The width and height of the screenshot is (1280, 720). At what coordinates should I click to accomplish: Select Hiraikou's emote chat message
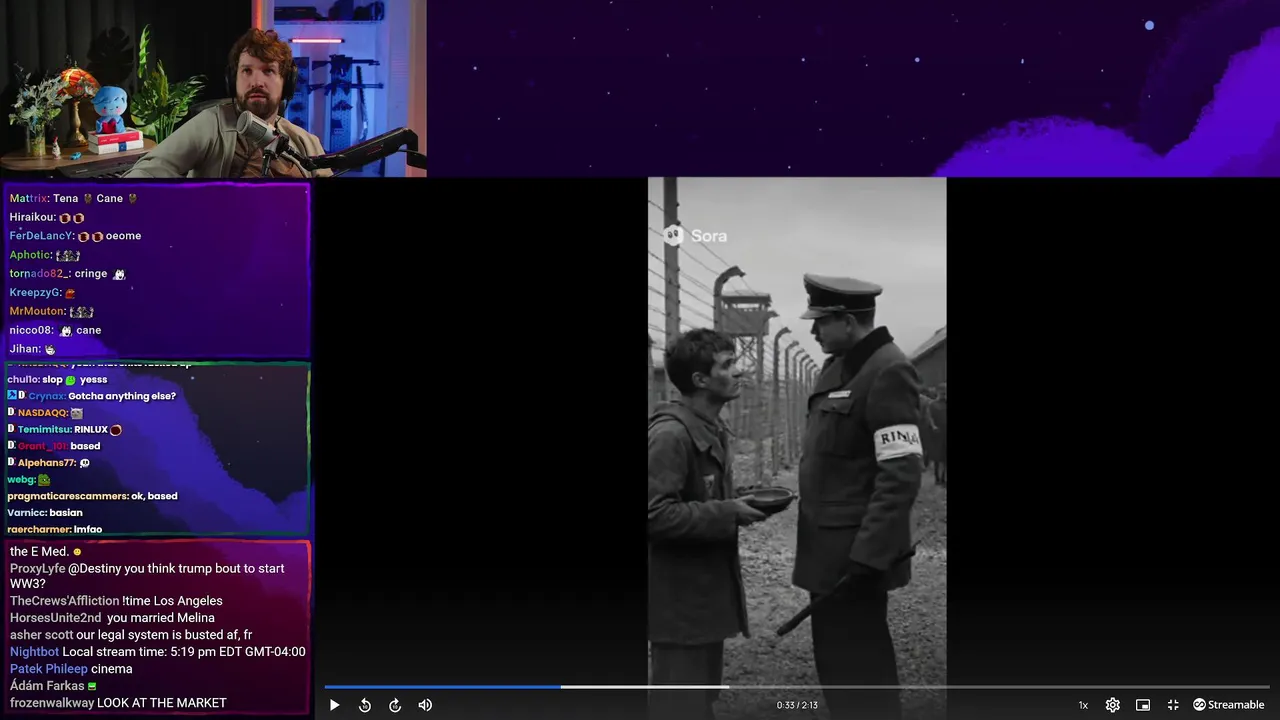(47, 217)
